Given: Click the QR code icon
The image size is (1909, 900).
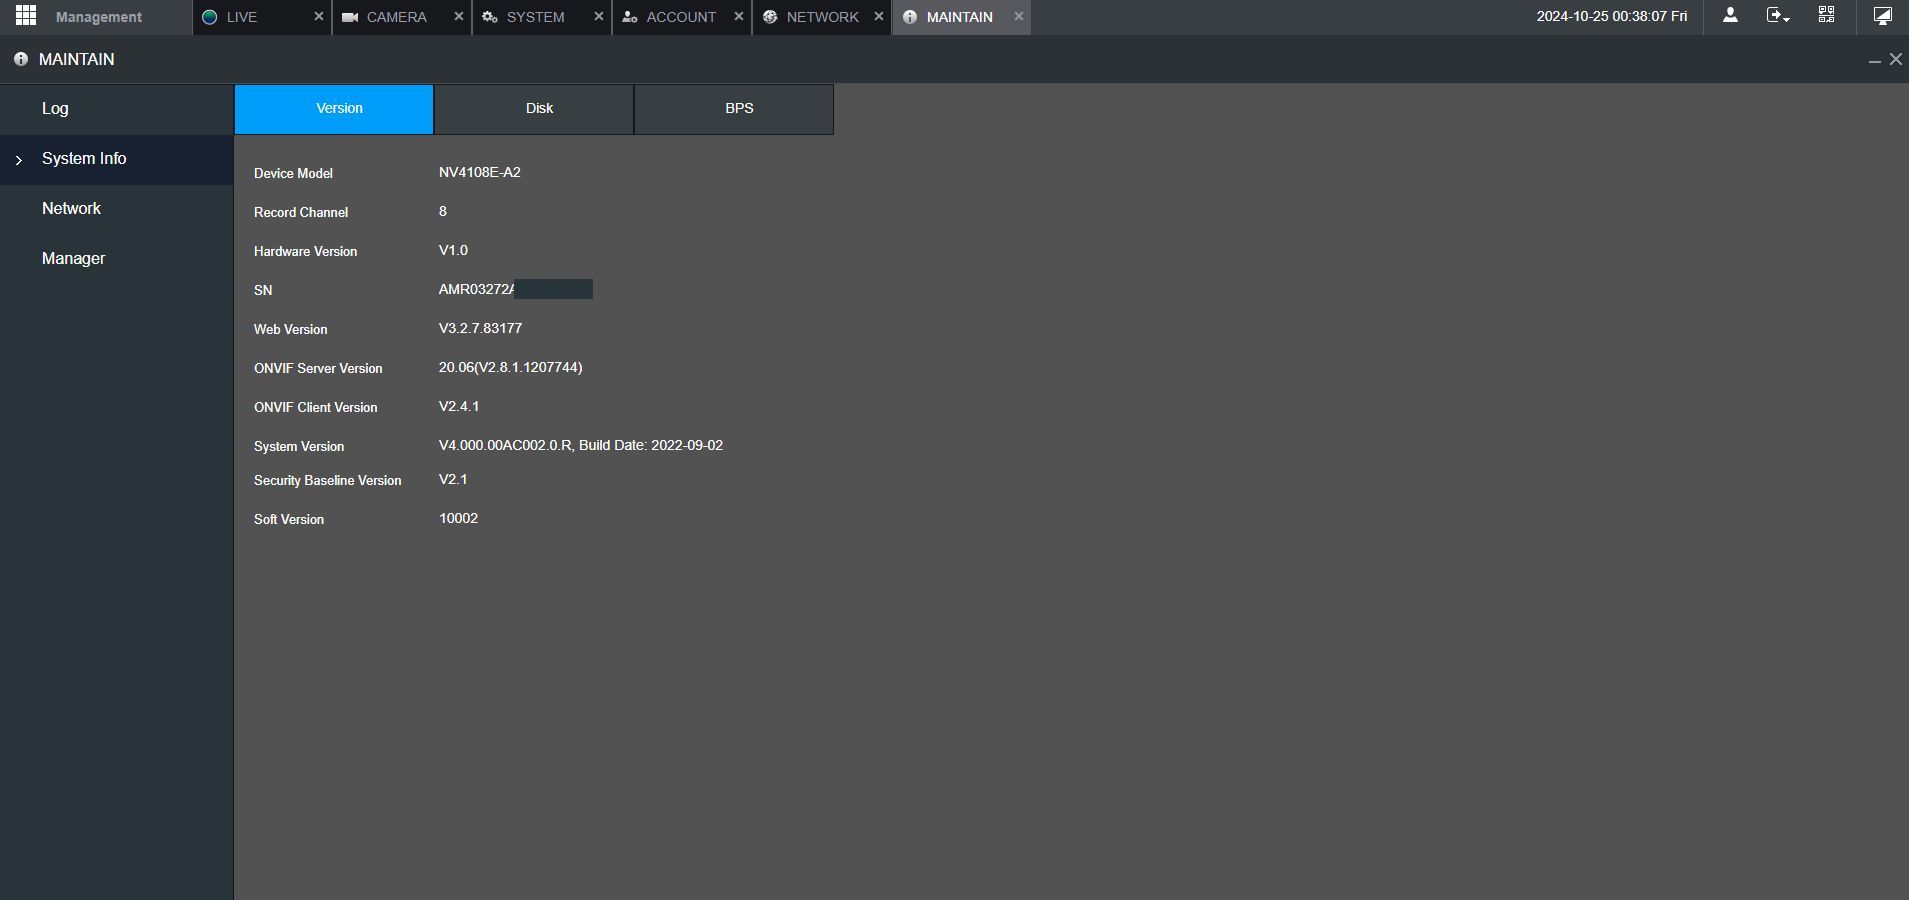Looking at the screenshot, I should (1826, 15).
